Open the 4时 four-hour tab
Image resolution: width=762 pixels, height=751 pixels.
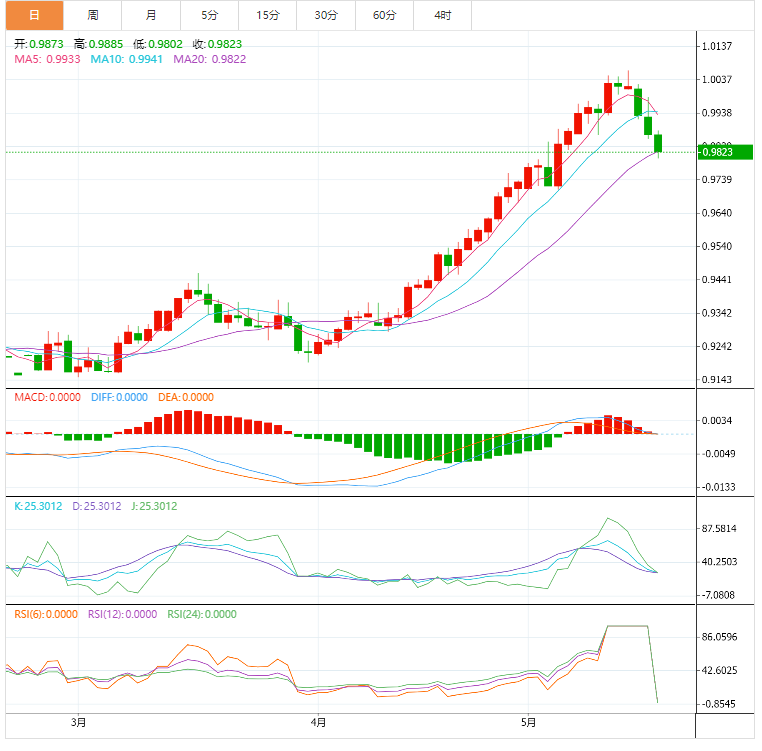[x=442, y=15]
